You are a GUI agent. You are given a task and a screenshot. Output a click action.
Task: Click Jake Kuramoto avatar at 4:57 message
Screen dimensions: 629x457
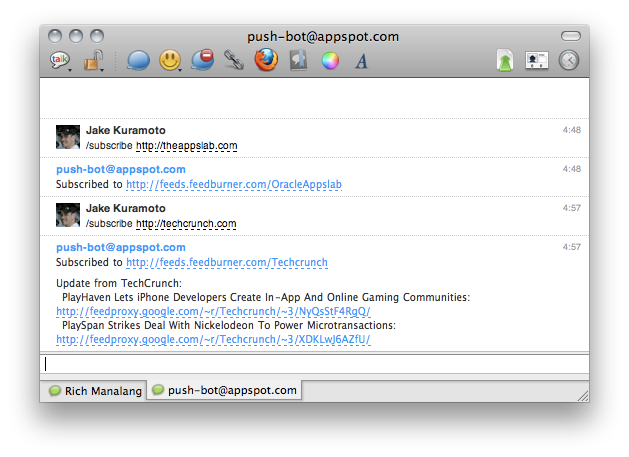click(x=68, y=215)
